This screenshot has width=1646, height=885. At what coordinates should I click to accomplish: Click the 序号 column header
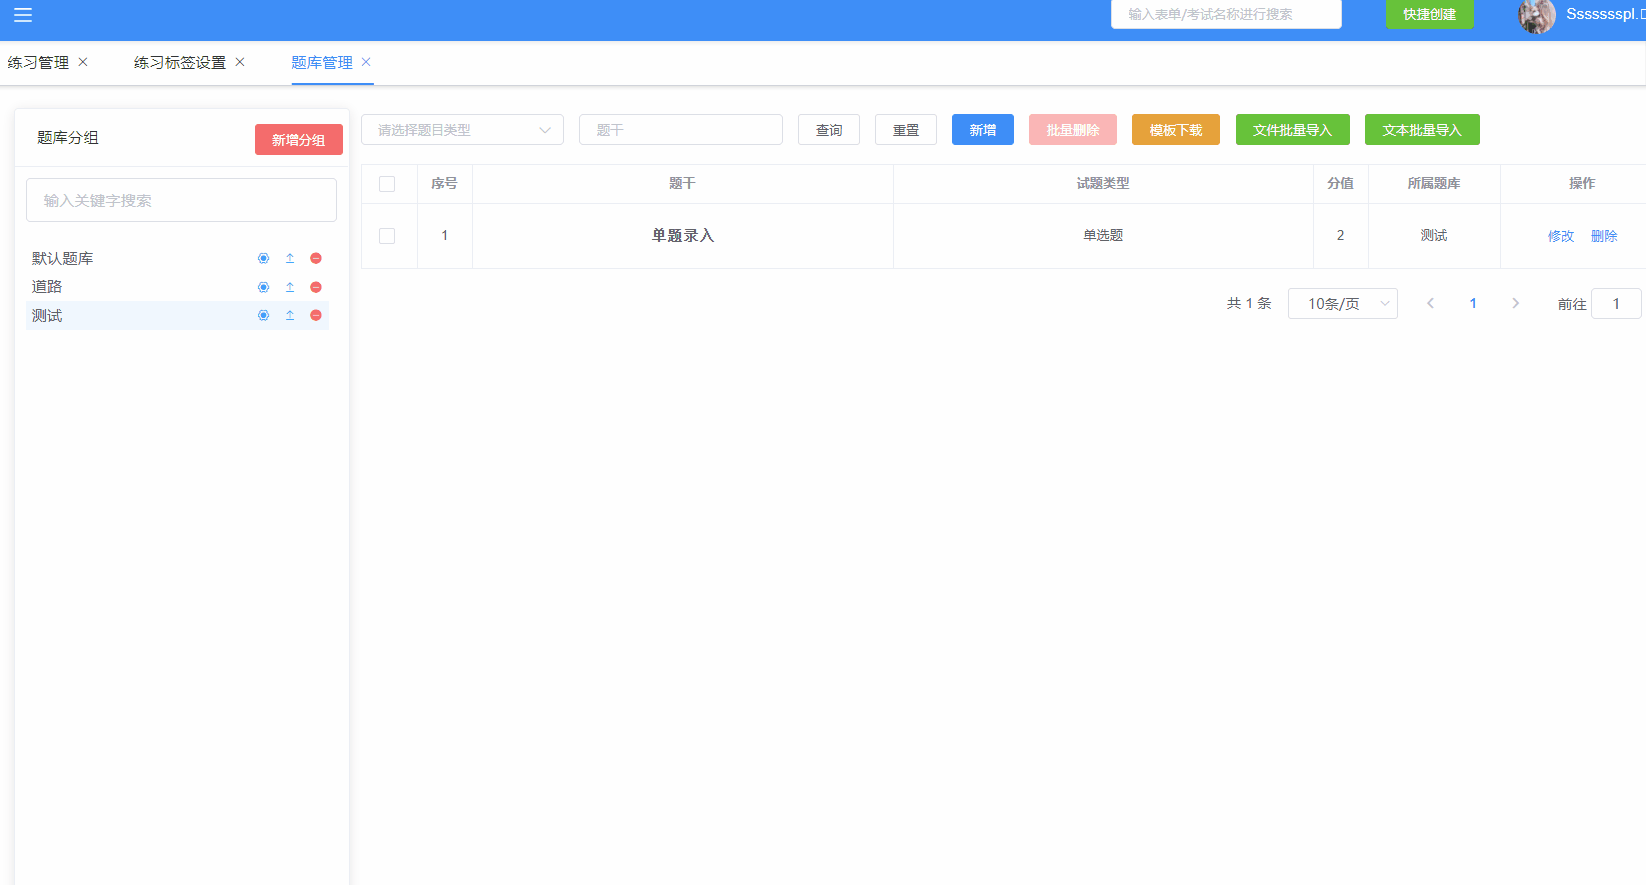click(444, 184)
